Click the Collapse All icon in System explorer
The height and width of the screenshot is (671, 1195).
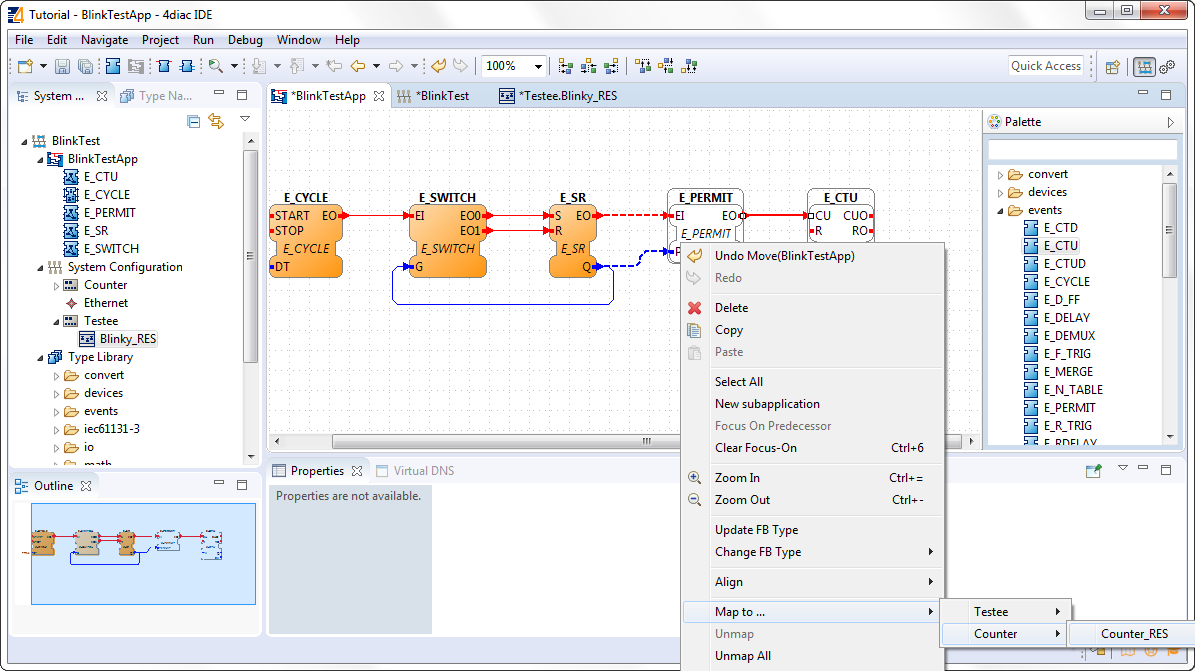(x=194, y=121)
